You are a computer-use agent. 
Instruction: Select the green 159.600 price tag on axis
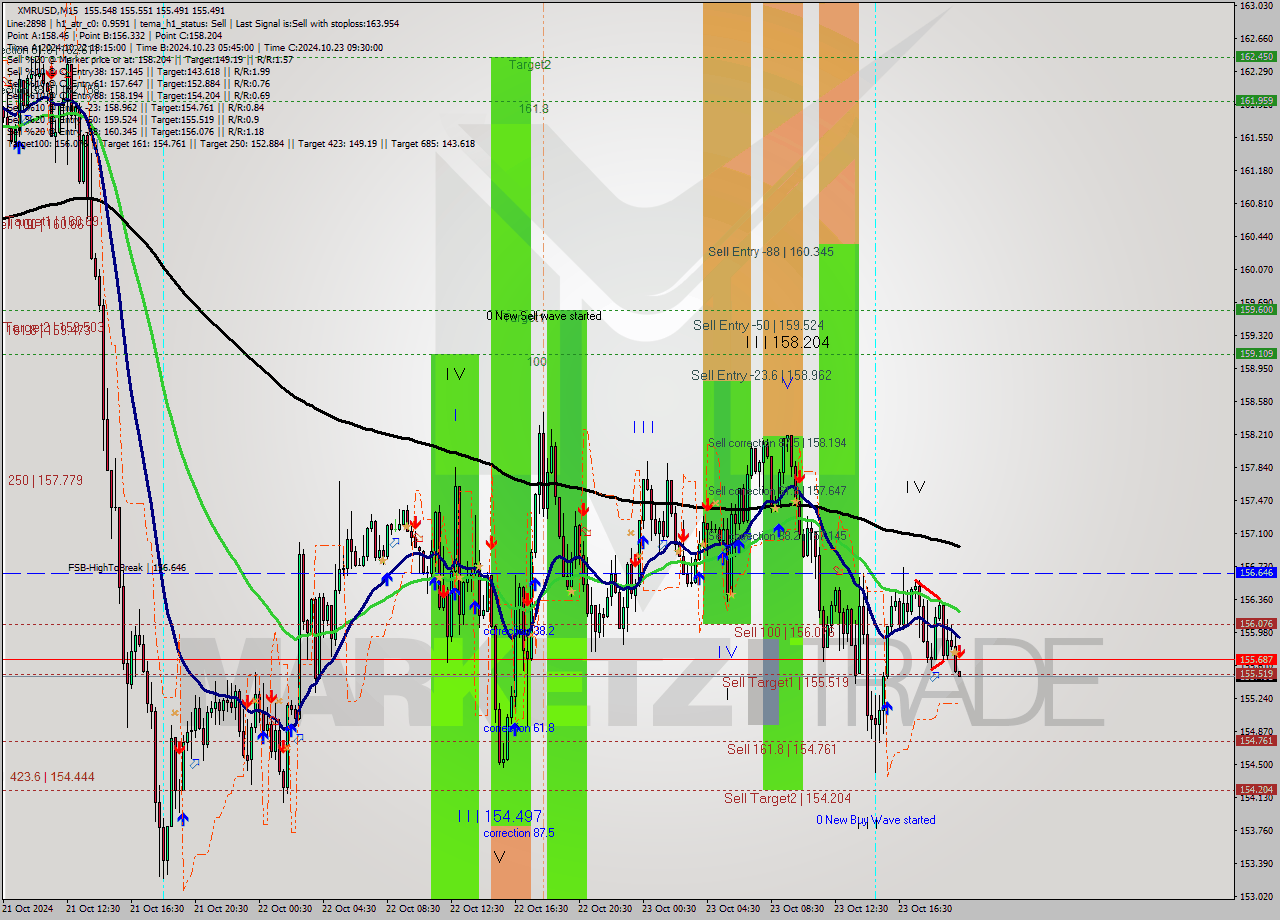[1255, 310]
